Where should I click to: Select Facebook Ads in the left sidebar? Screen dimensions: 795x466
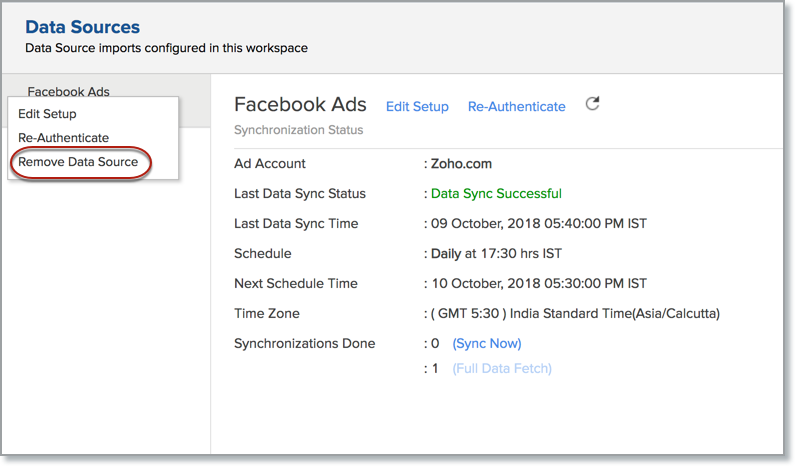click(68, 91)
